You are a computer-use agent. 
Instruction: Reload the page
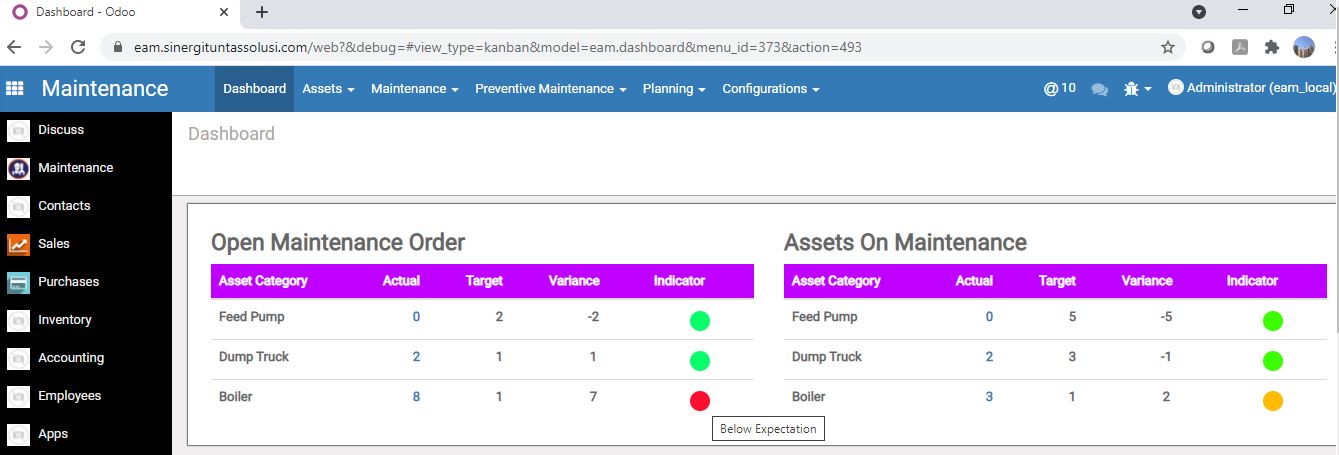(x=77, y=47)
